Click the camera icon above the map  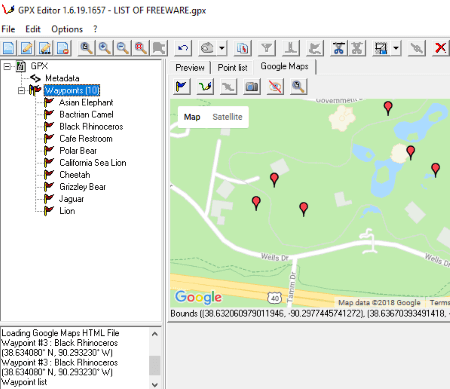click(x=252, y=87)
